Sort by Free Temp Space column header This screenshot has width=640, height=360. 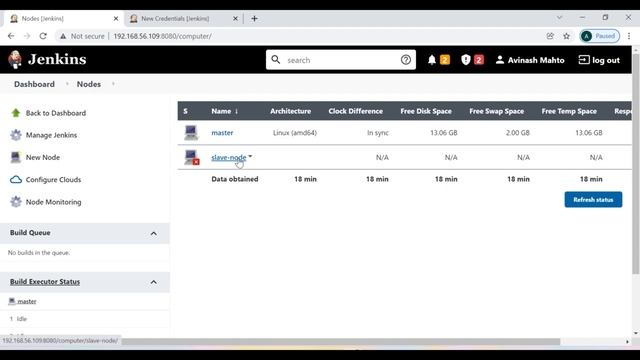569,111
